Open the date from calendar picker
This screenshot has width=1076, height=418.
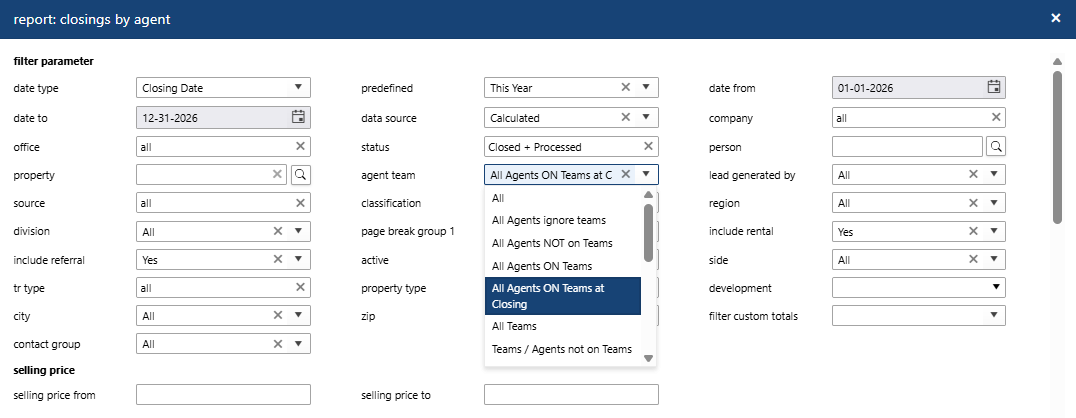pos(994,87)
